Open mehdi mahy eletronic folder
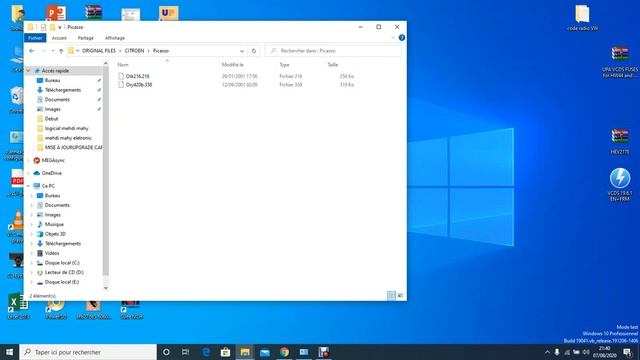The width and height of the screenshot is (640, 360). pos(68,138)
